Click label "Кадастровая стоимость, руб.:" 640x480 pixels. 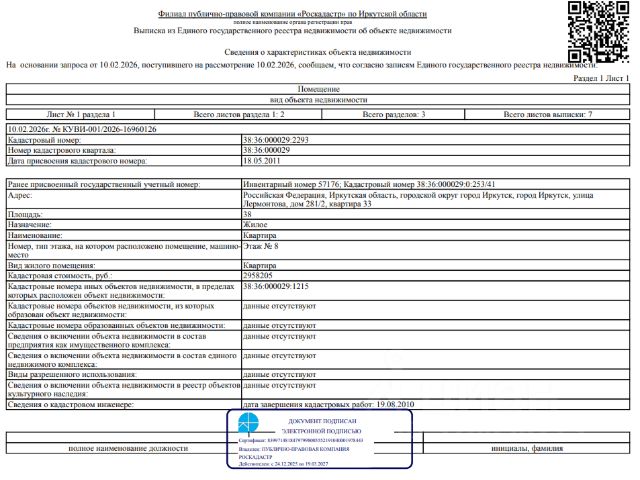pyautogui.click(x=60, y=276)
